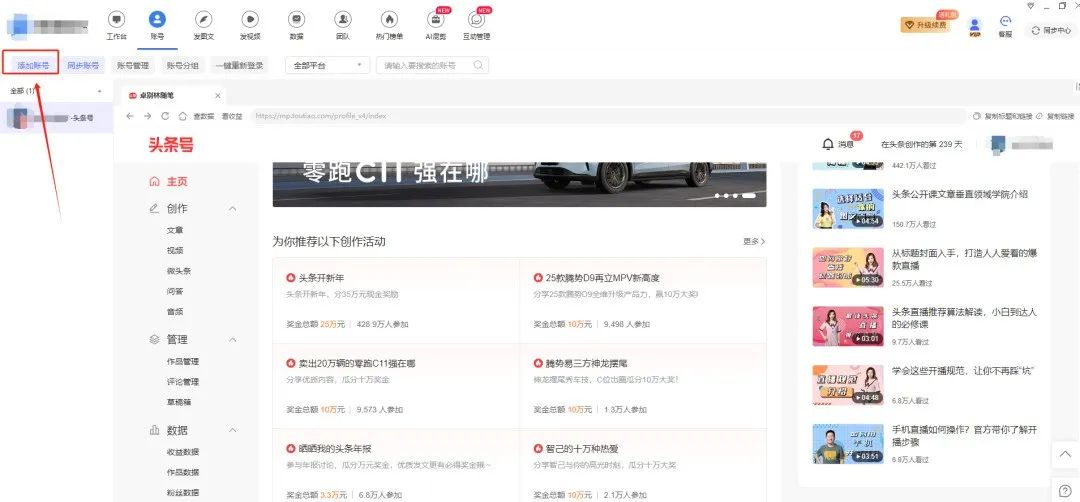
Task: Open 作品管理 in sidebar
Action: (x=183, y=362)
